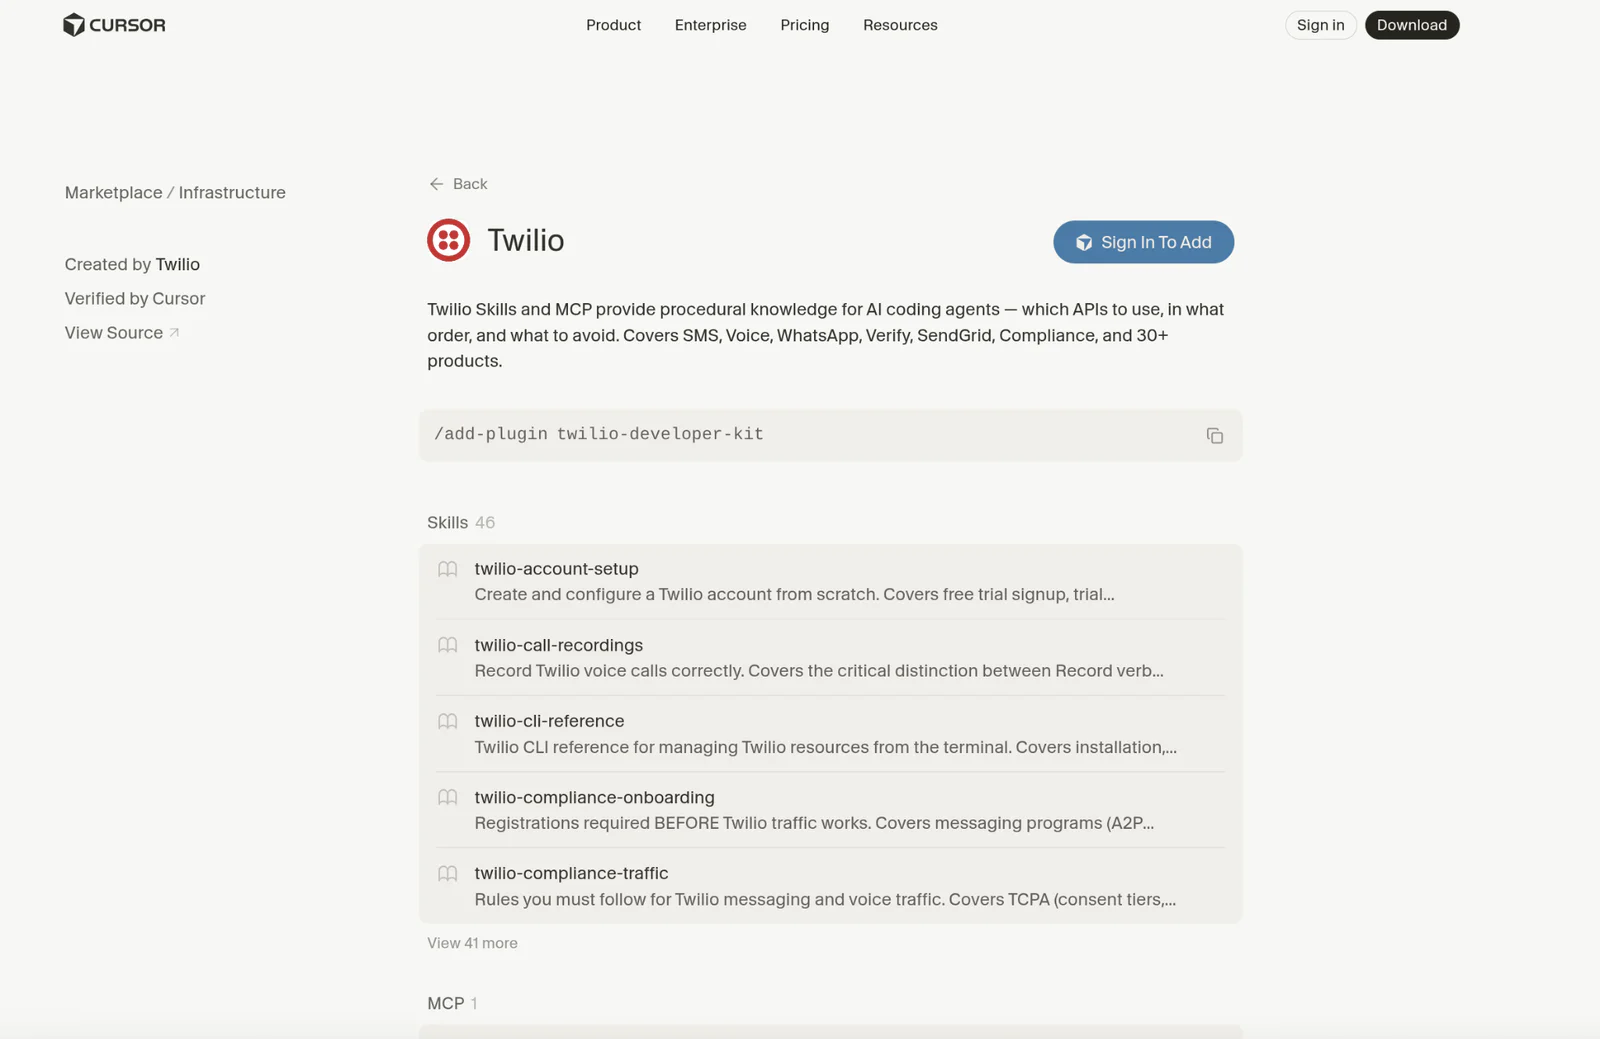Click the description 'Create and configure a Twilio account'
The width and height of the screenshot is (1600, 1039).
point(794,594)
